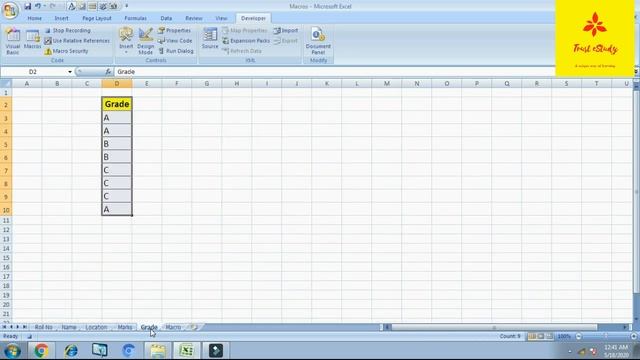Viewport: 640px width, 360px height.
Task: Select the Grade sheet tab
Action: pyautogui.click(x=149, y=327)
